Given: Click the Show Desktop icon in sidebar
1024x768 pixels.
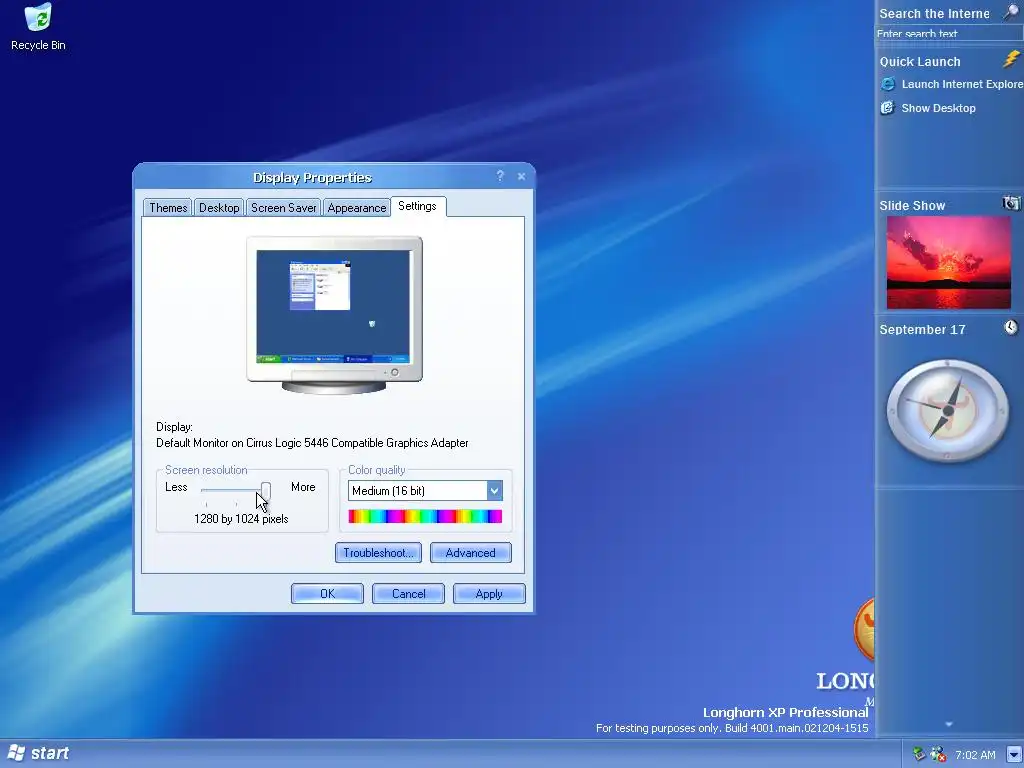Looking at the screenshot, I should pos(888,108).
